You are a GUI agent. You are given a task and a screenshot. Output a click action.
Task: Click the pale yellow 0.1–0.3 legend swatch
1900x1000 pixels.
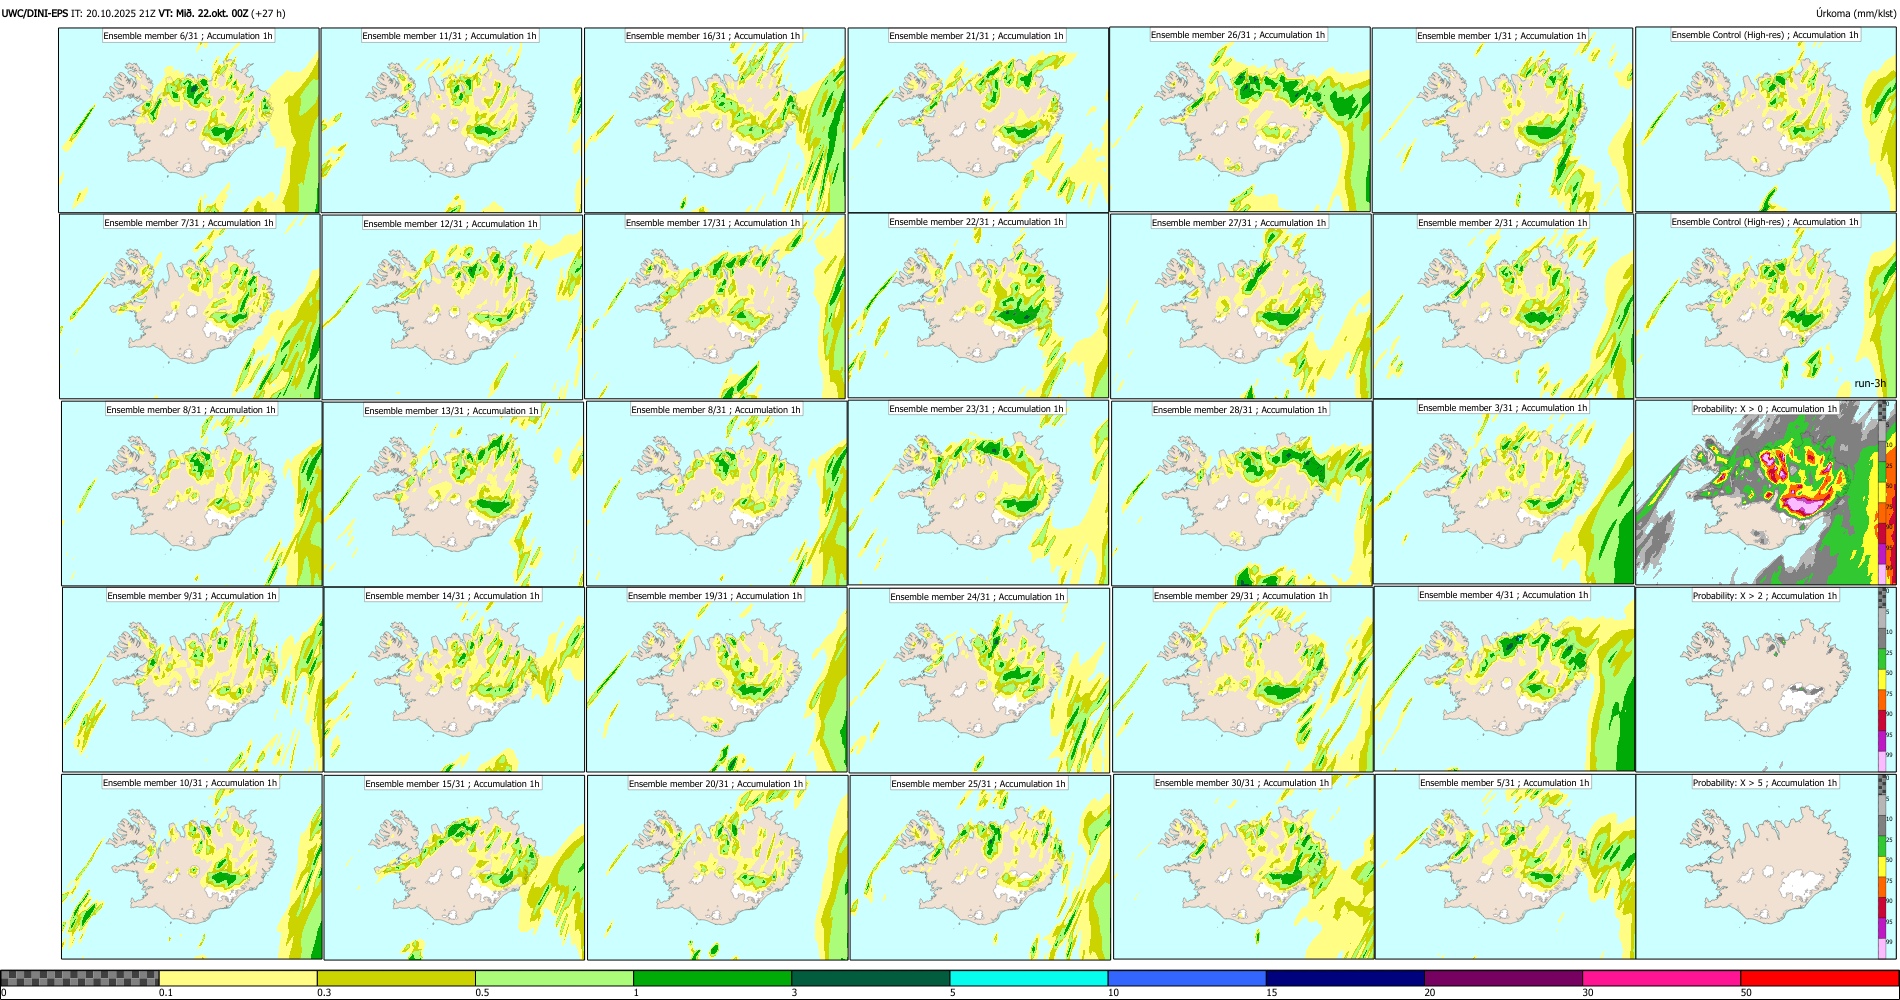click(x=238, y=978)
